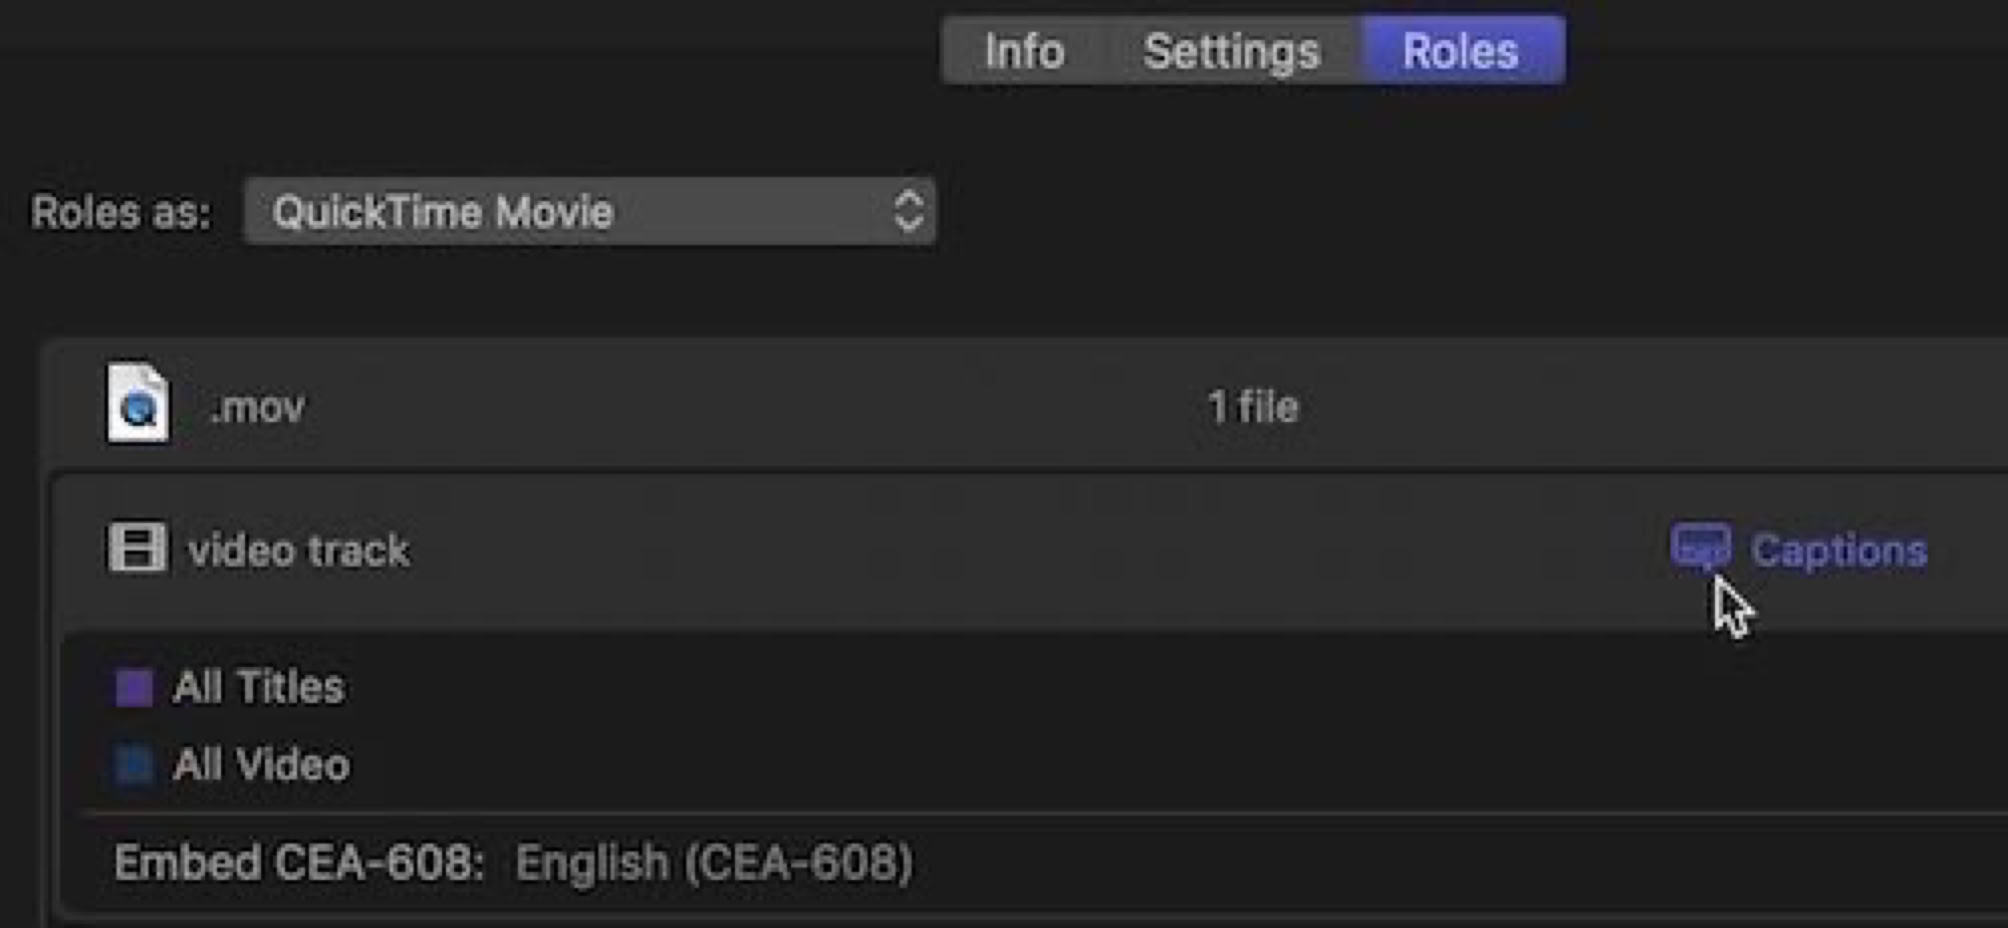Click the Embed CEA-608 label
The width and height of the screenshot is (2008, 928).
pyautogui.click(x=299, y=862)
